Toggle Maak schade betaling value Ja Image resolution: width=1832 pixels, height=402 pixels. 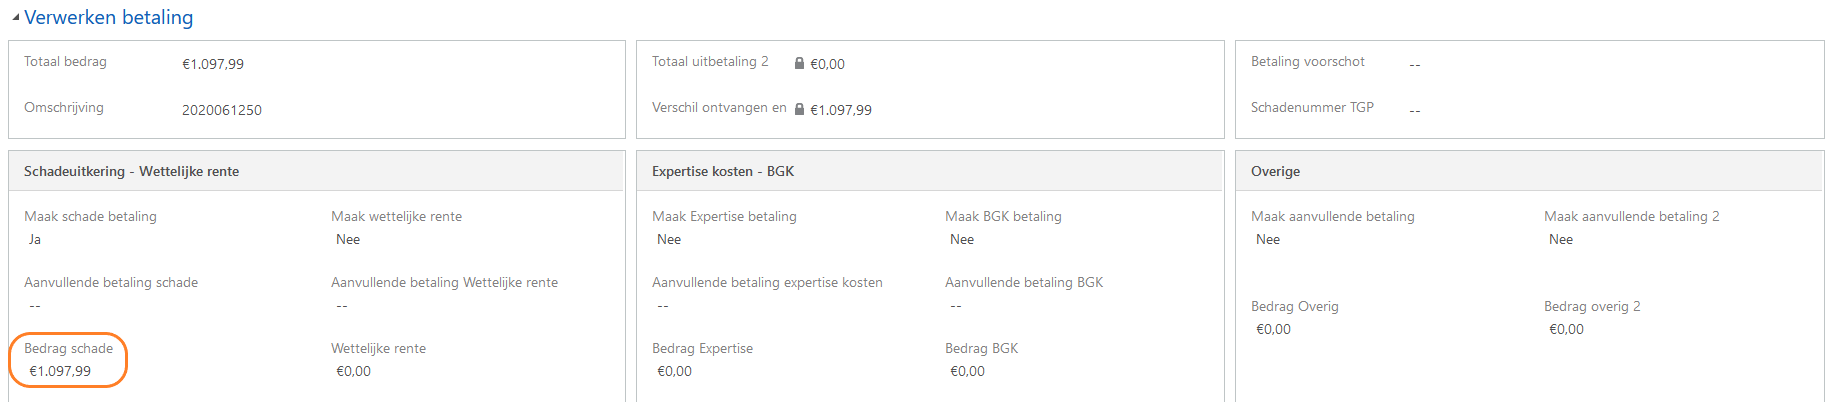click(35, 240)
